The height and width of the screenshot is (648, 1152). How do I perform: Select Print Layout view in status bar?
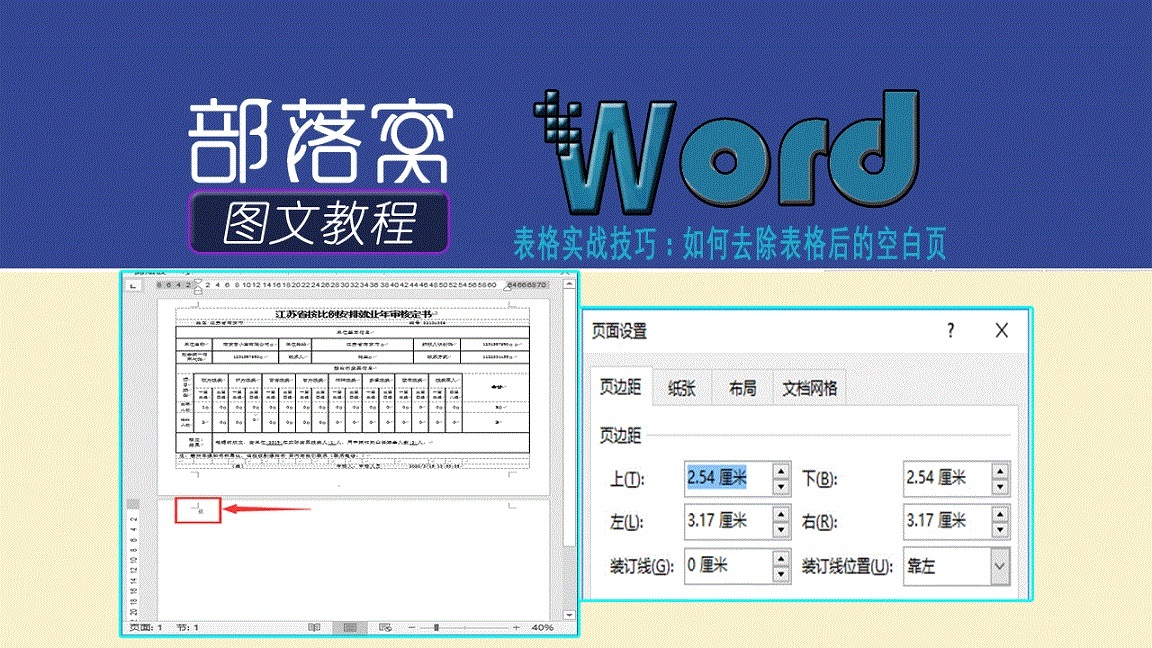(x=350, y=627)
